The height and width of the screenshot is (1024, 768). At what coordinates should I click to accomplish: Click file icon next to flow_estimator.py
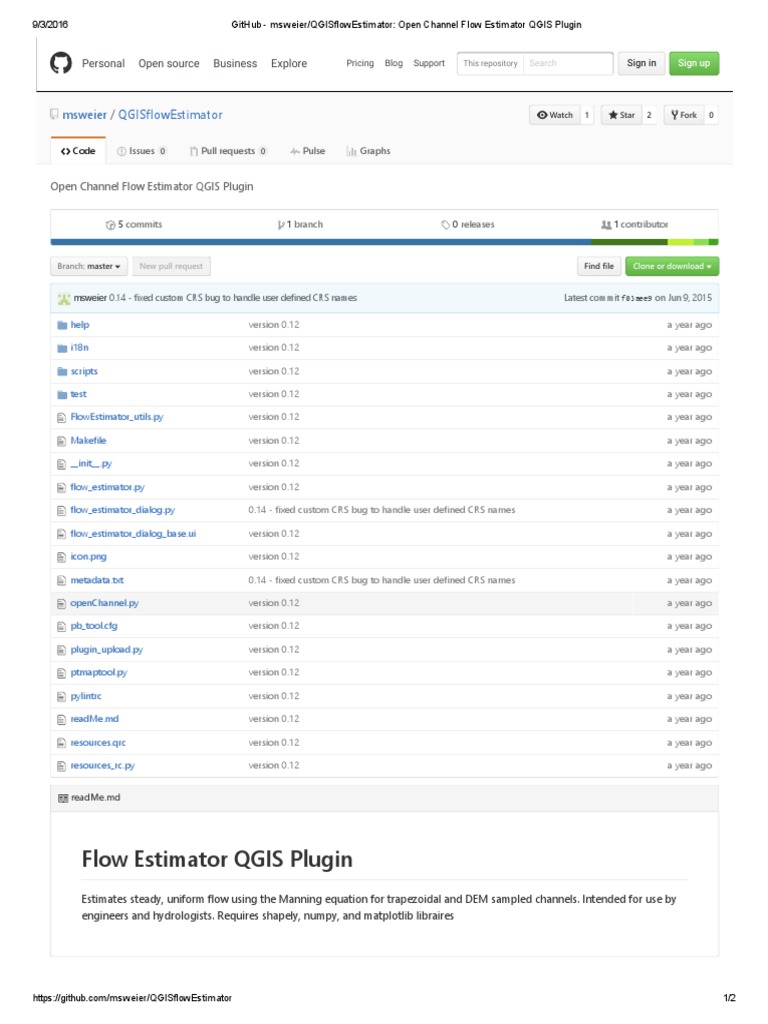(61, 487)
